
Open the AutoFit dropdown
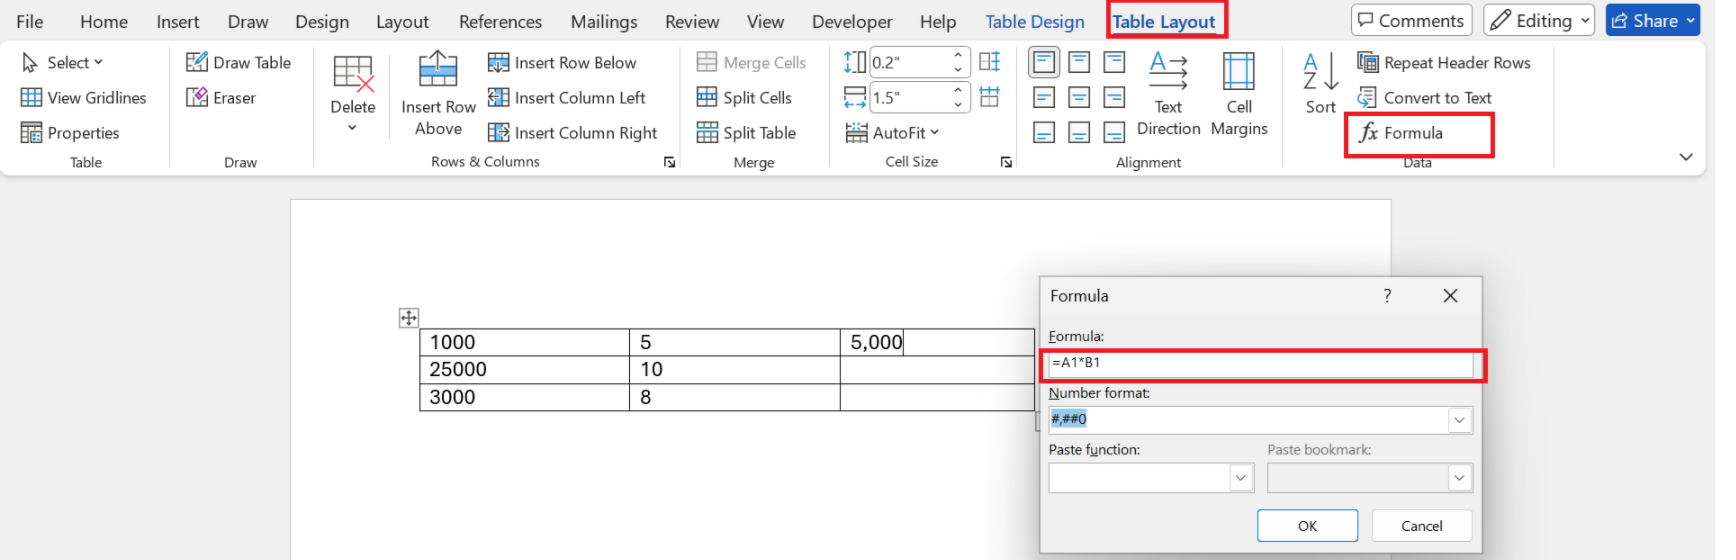[x=892, y=132]
